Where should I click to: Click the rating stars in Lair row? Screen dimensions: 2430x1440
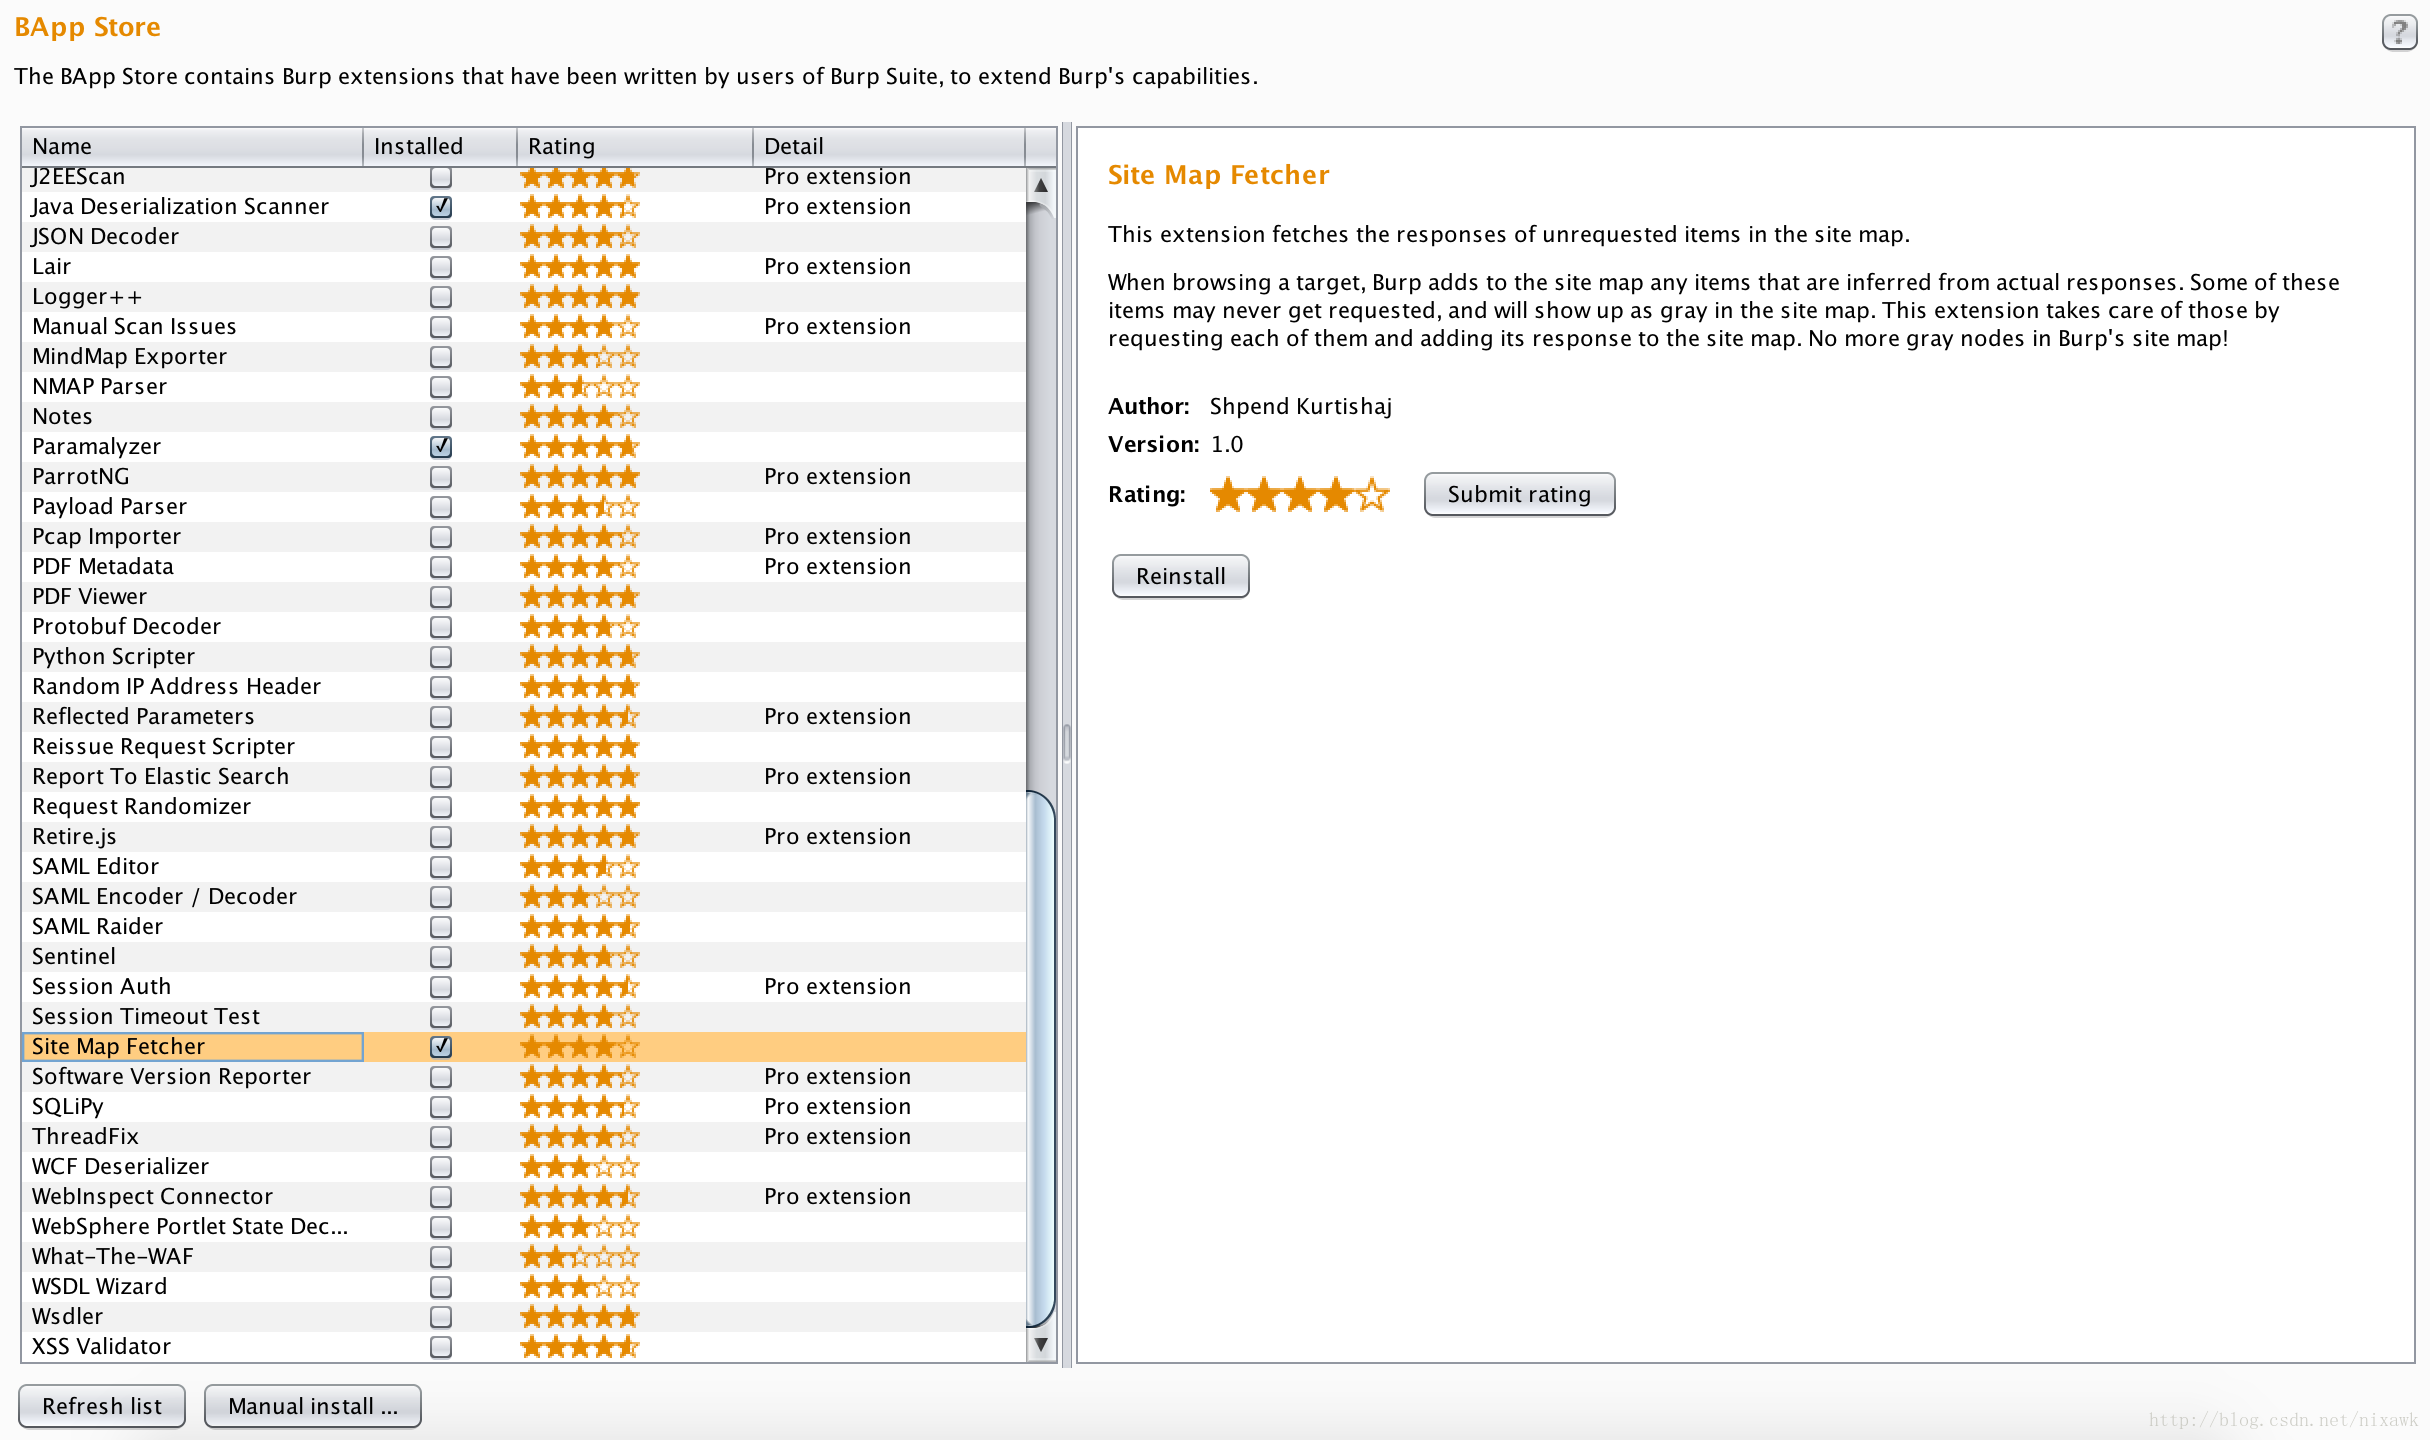pyautogui.click(x=579, y=267)
